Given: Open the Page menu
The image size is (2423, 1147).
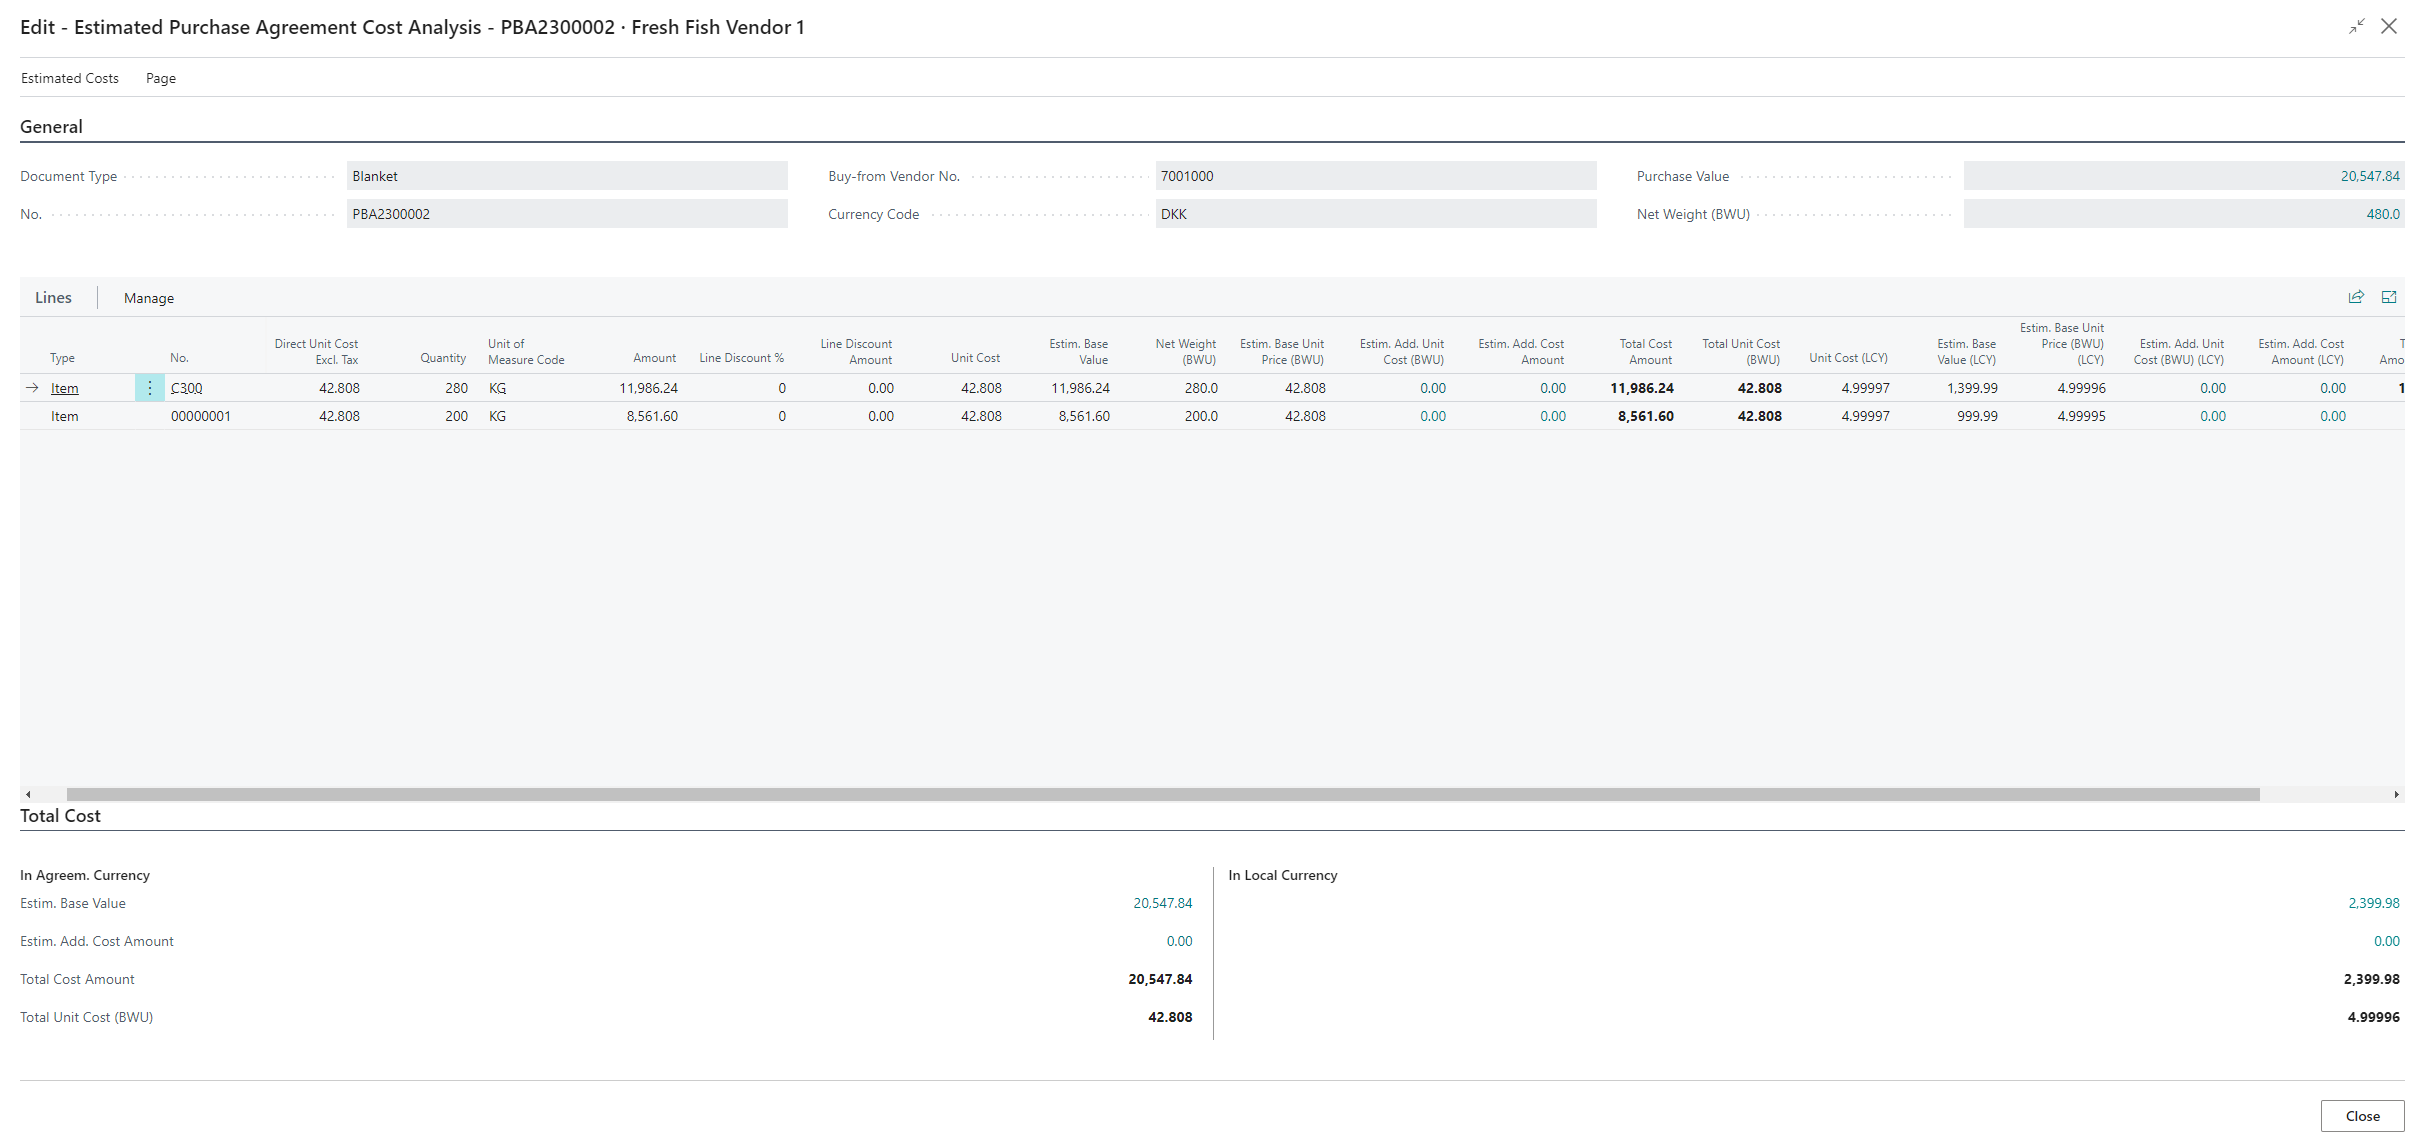Looking at the screenshot, I should coord(160,78).
